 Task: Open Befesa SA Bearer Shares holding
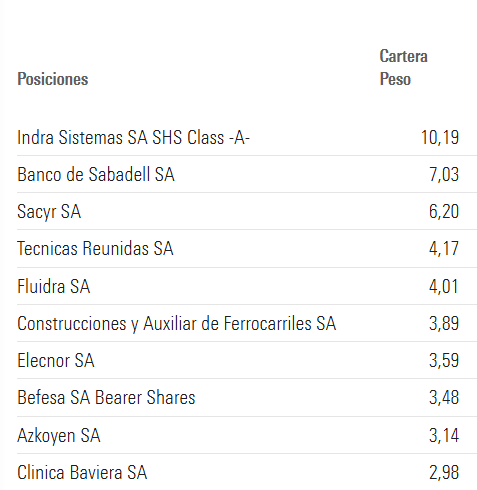click(106, 397)
